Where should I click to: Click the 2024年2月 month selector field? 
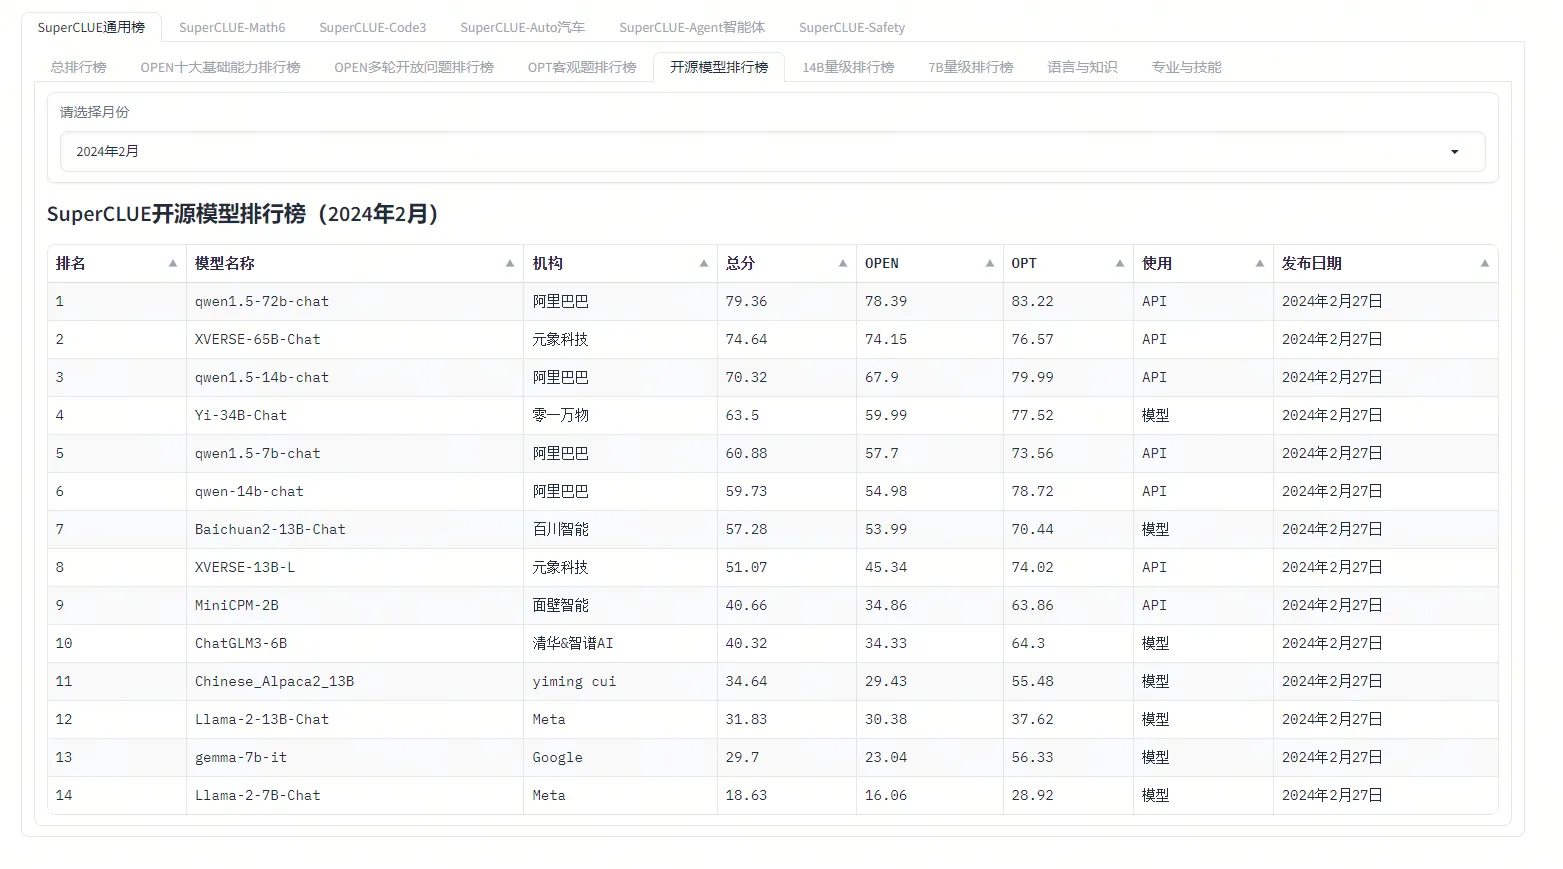(x=772, y=152)
